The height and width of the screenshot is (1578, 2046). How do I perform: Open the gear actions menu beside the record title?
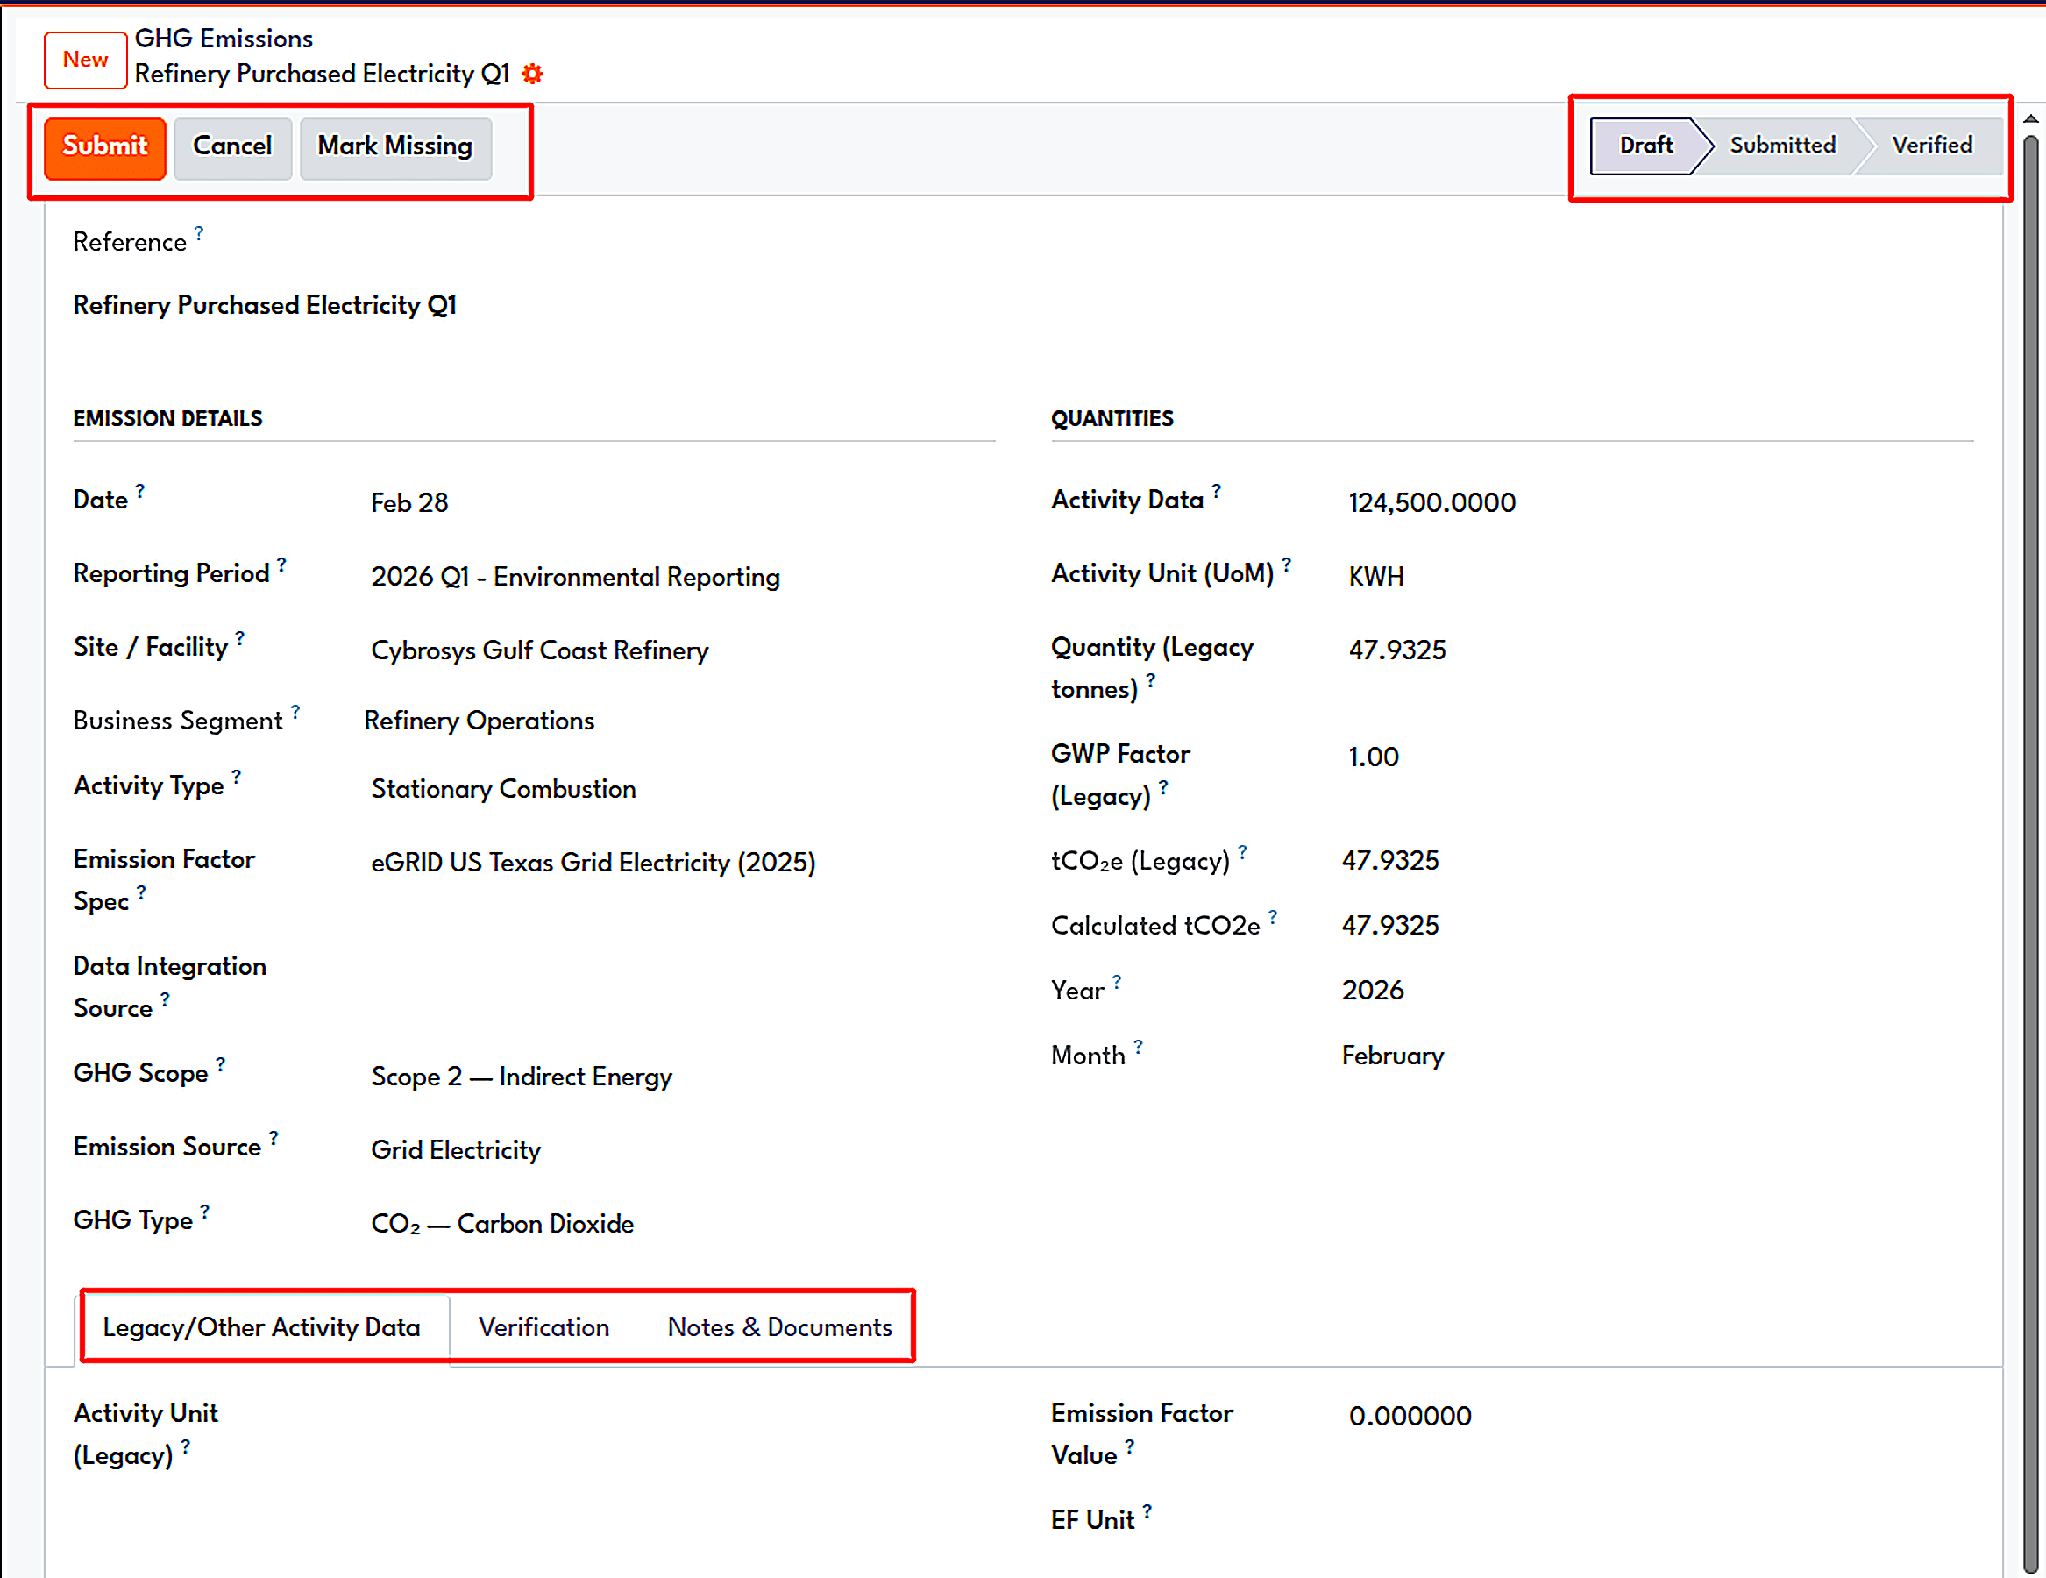click(x=533, y=74)
